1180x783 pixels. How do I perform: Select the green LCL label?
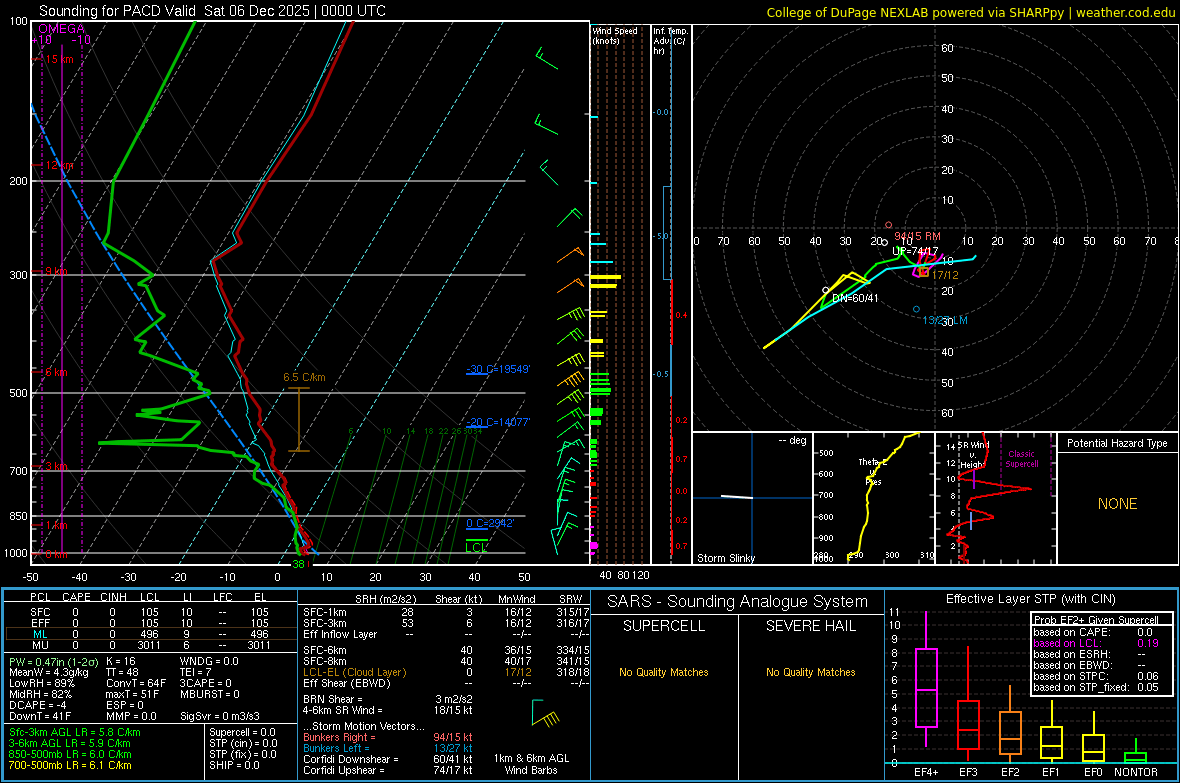click(x=476, y=547)
